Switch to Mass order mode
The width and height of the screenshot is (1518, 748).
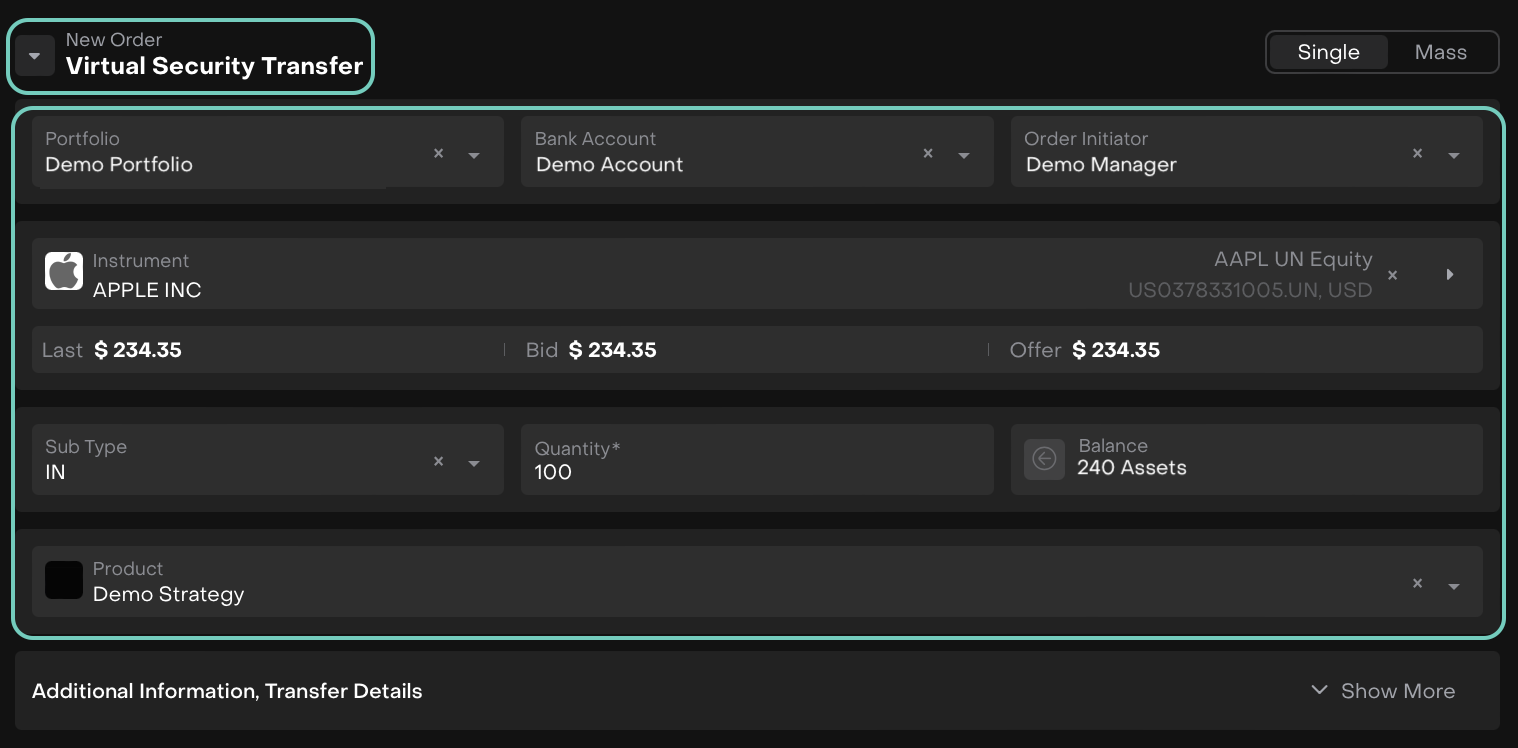[1440, 53]
